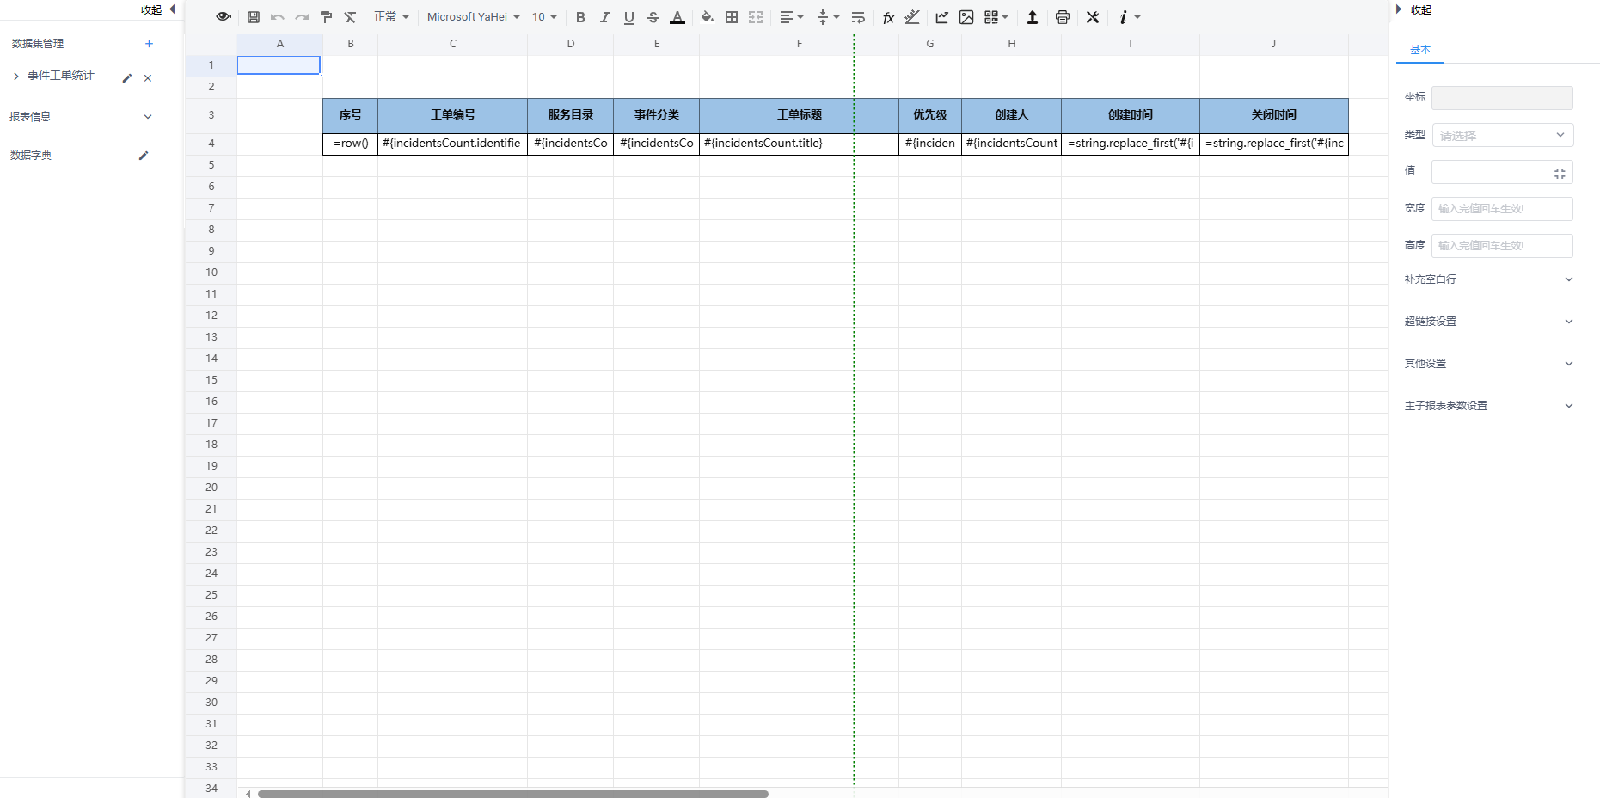Image resolution: width=1600 pixels, height=798 pixels.
Task: Select the 工单标题 header cell
Action: click(x=799, y=115)
